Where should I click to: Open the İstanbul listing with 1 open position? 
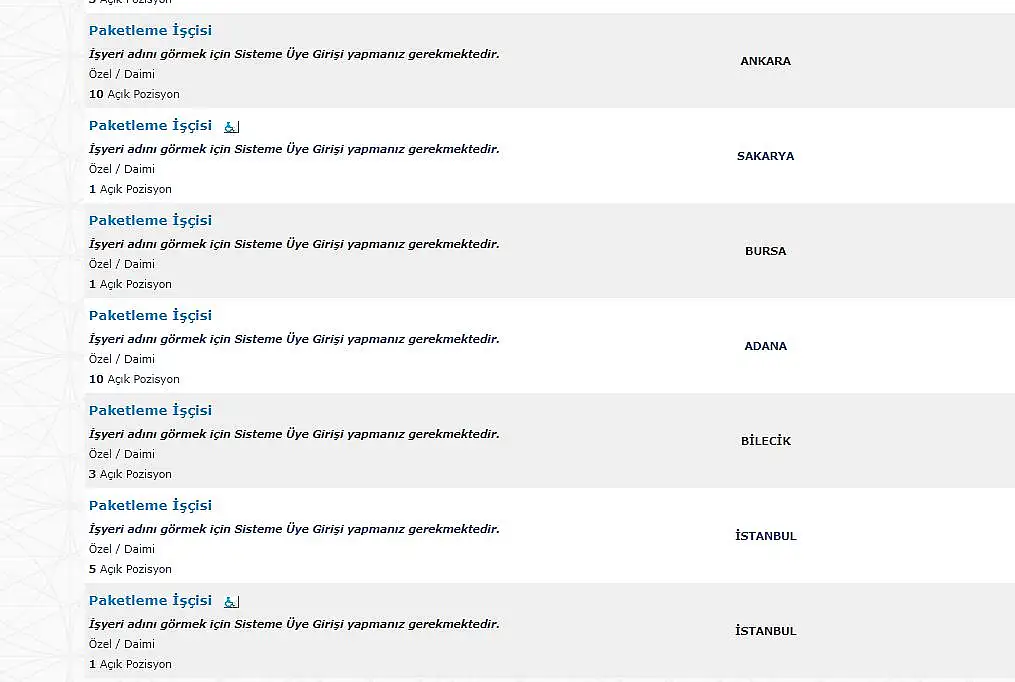click(x=150, y=600)
